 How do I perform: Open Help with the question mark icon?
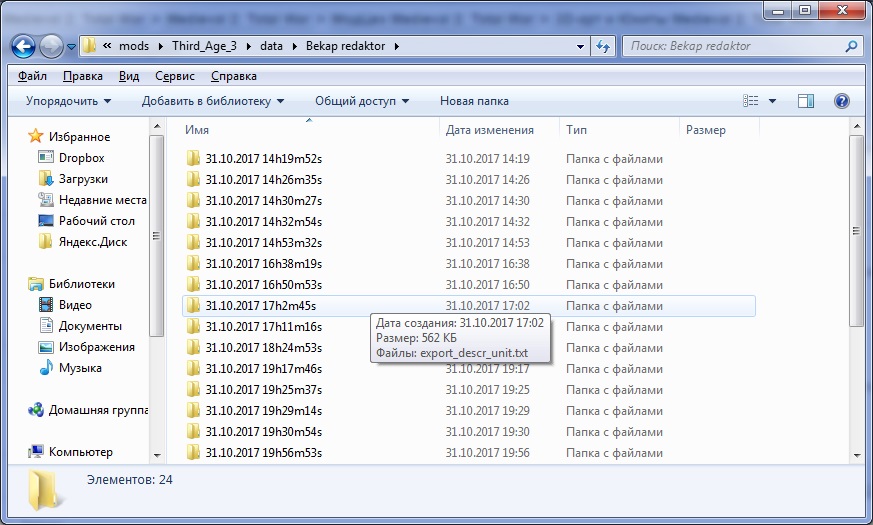(842, 101)
